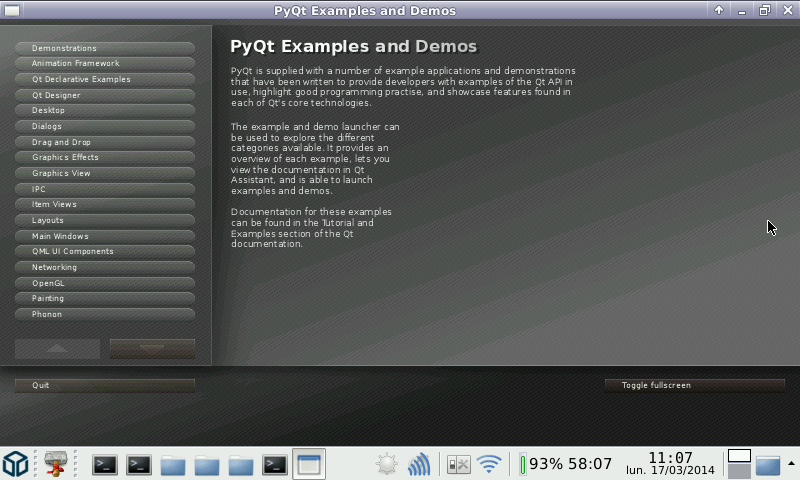Choose the Phonon category
Image resolution: width=800 pixels, height=480 pixels.
point(105,314)
